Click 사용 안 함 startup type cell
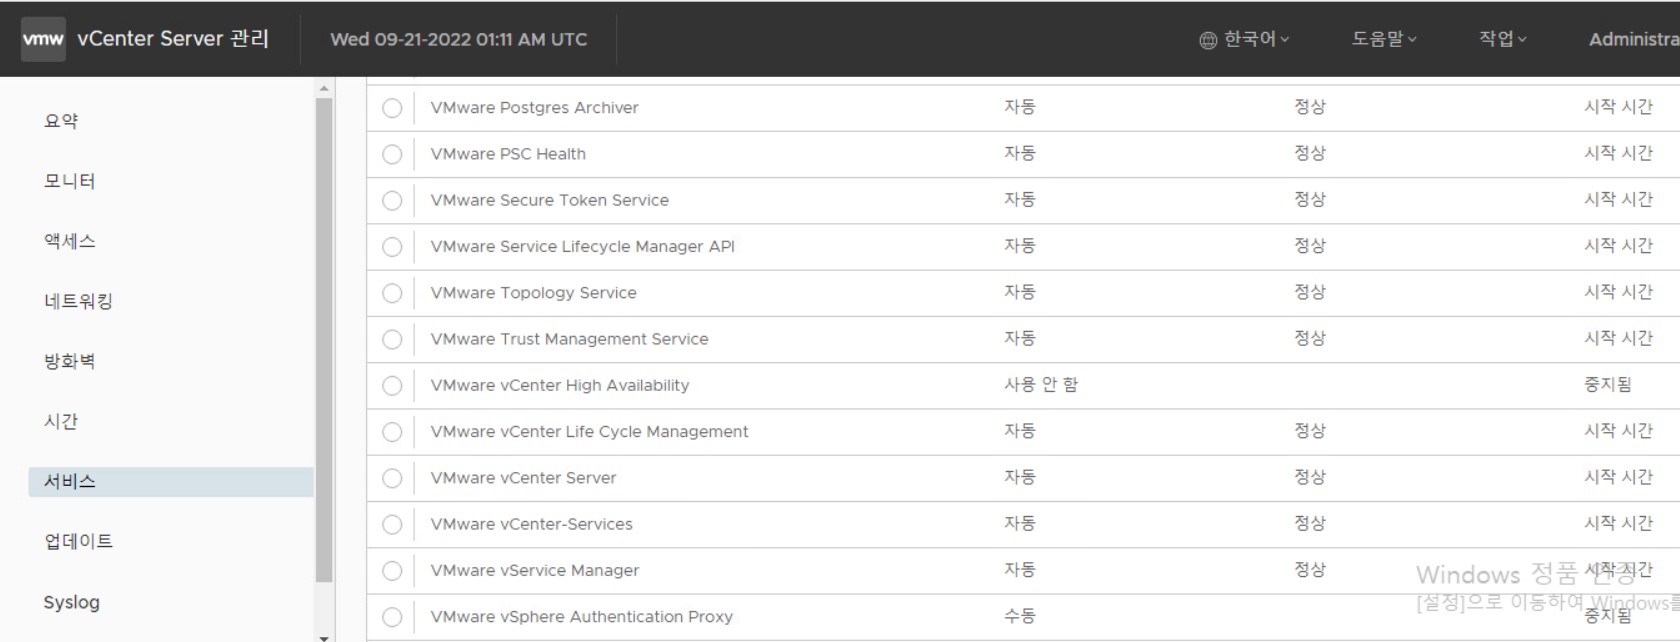Viewport: 1680px width, 642px height. (1041, 385)
